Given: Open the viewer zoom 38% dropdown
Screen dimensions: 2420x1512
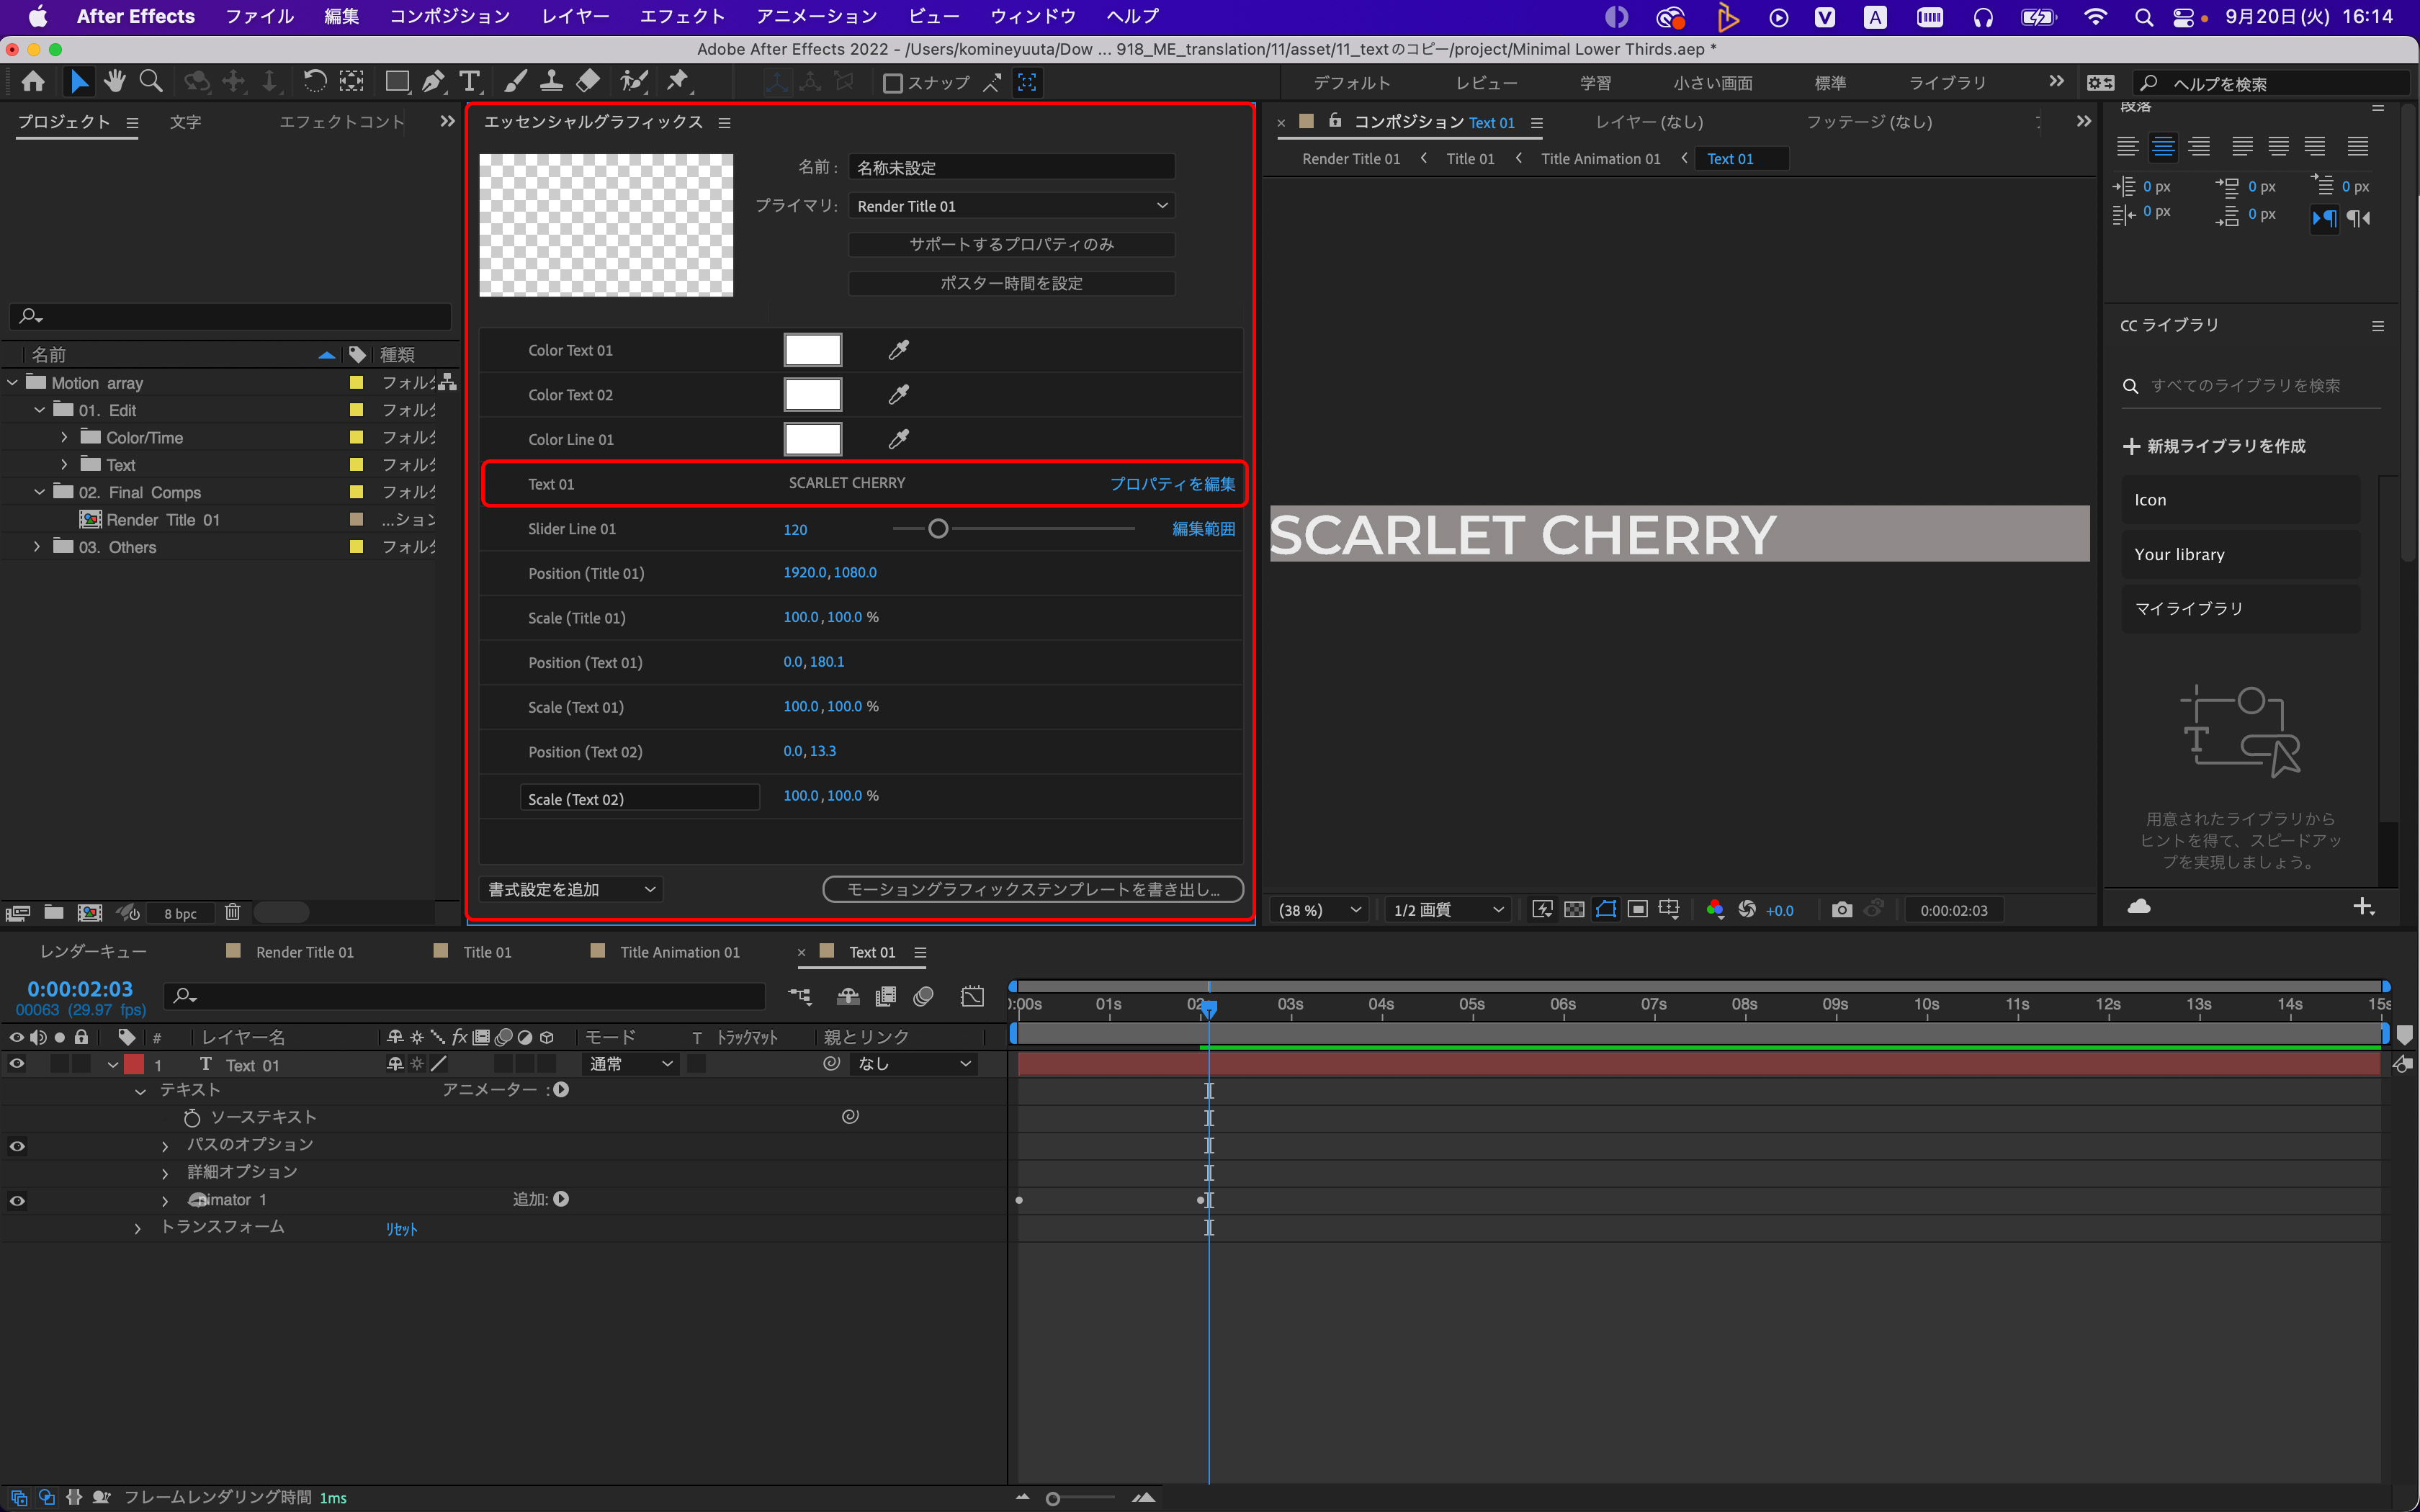Looking at the screenshot, I should [1319, 910].
